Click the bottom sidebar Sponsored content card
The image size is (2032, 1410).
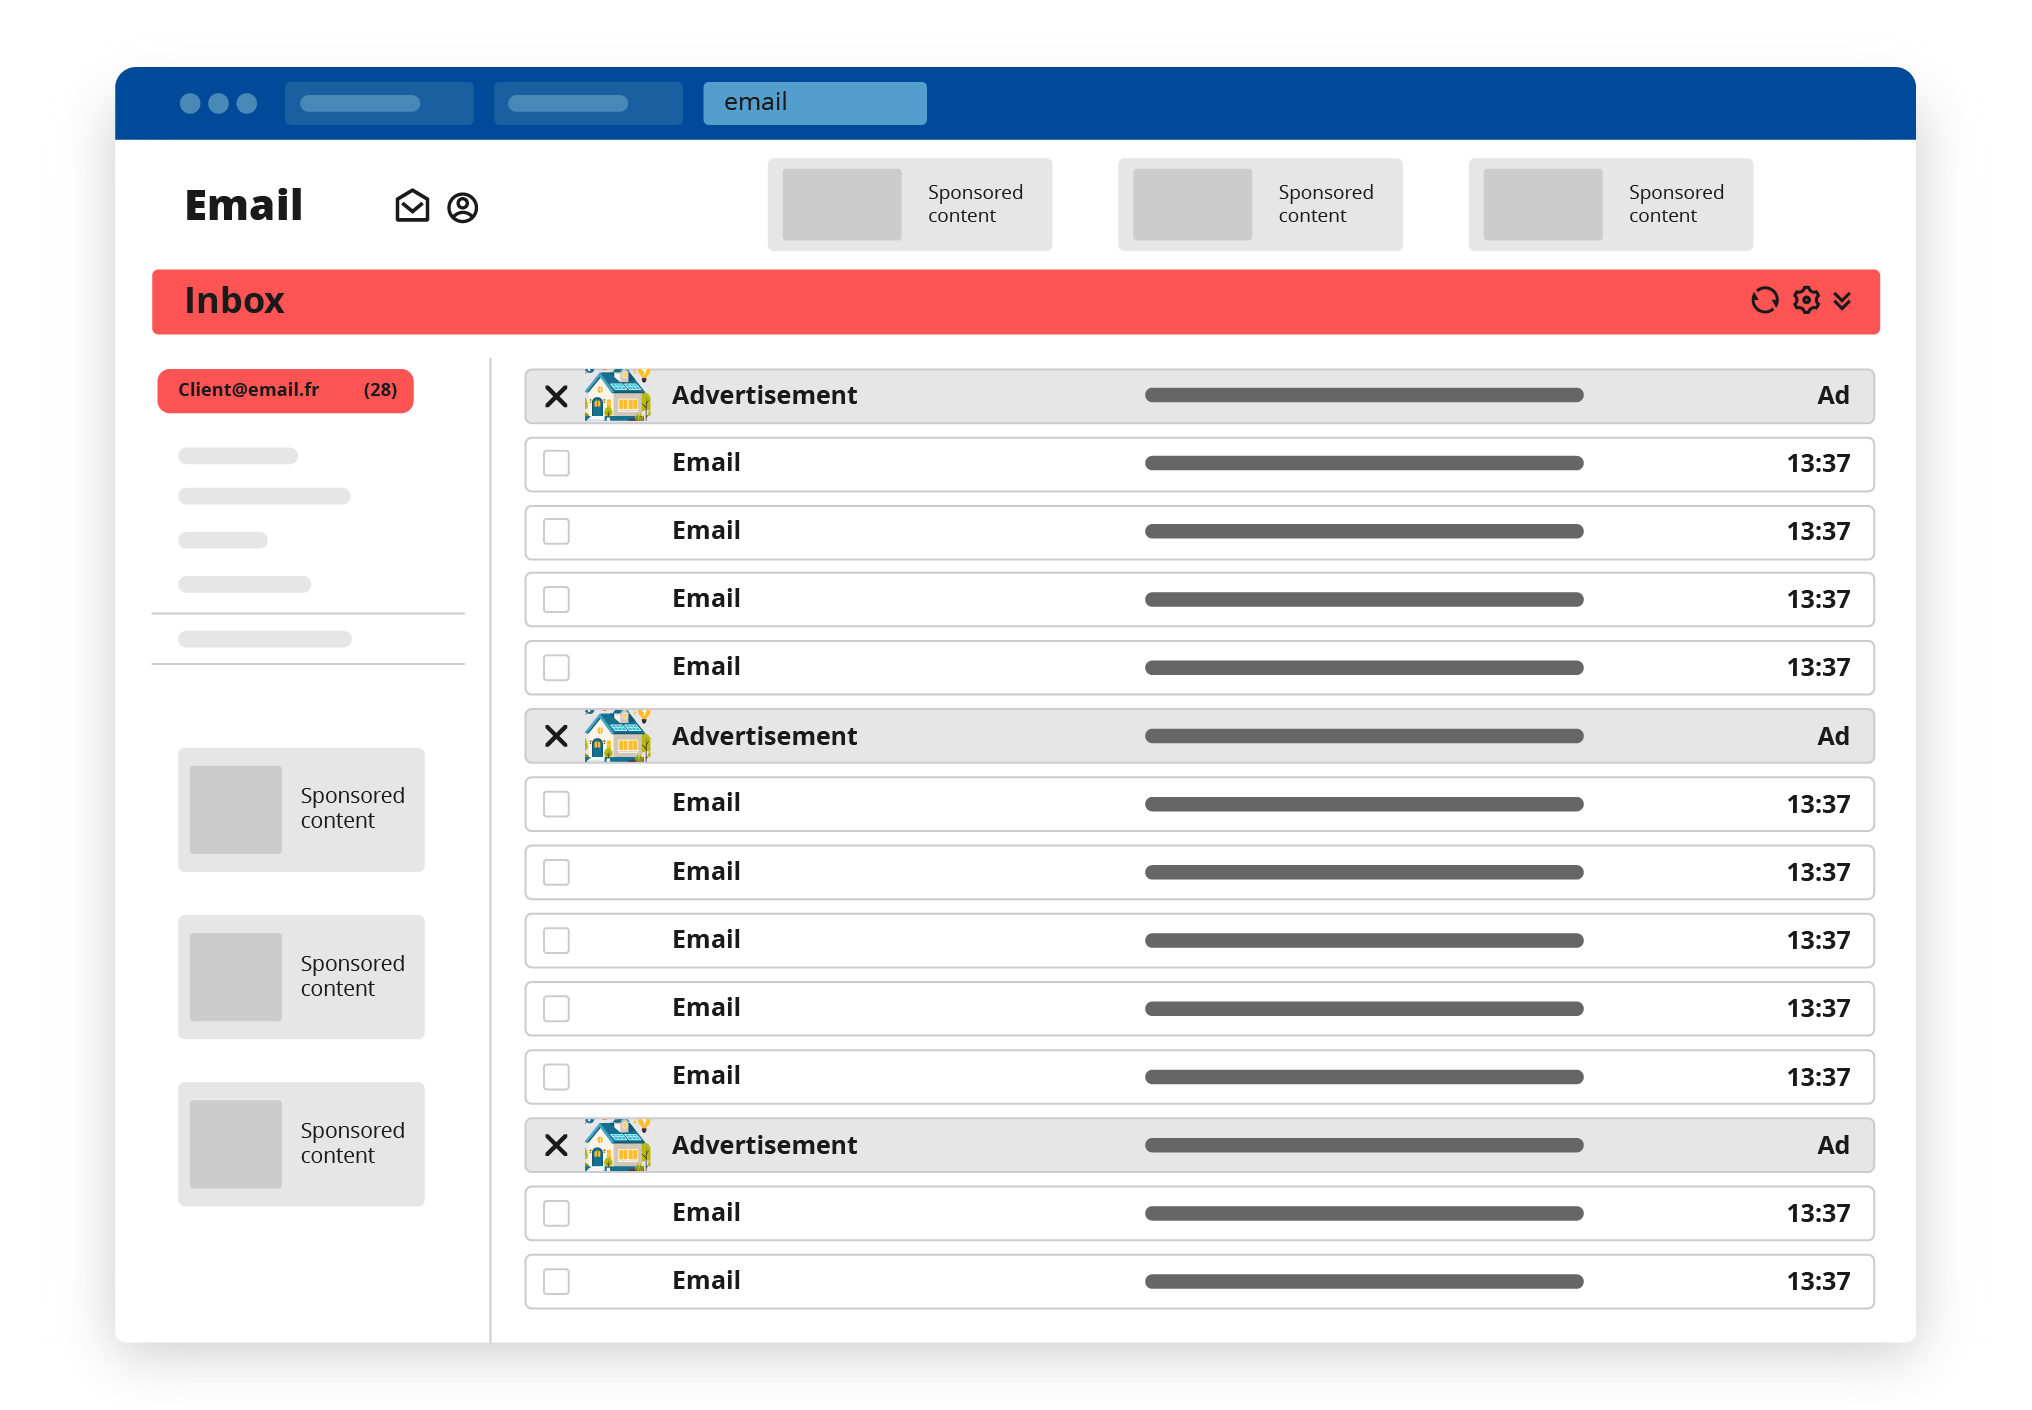click(x=301, y=1143)
